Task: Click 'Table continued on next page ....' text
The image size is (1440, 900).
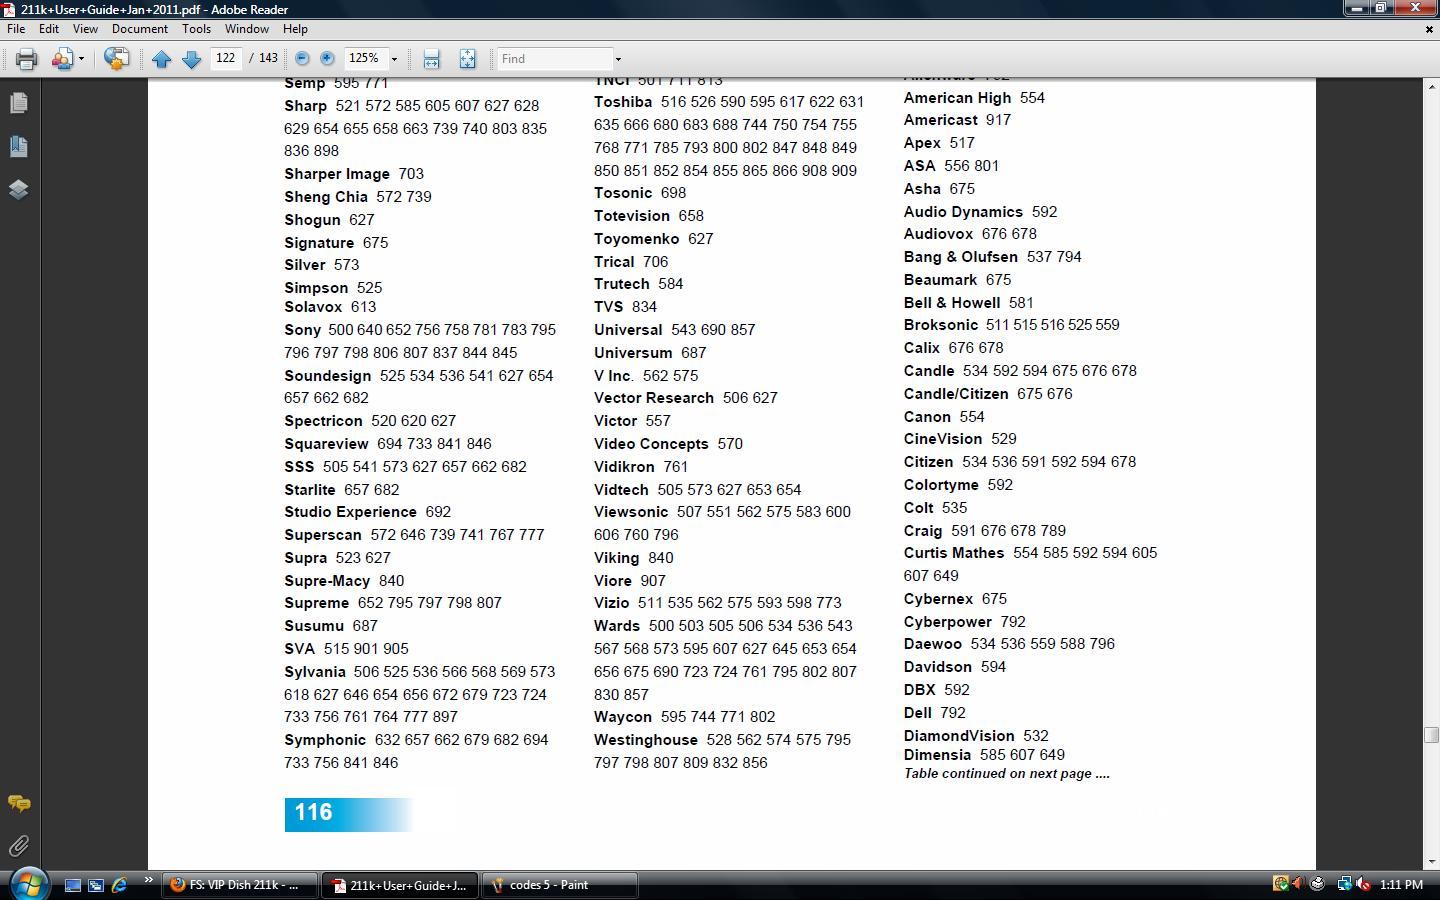Action: click(x=1006, y=774)
